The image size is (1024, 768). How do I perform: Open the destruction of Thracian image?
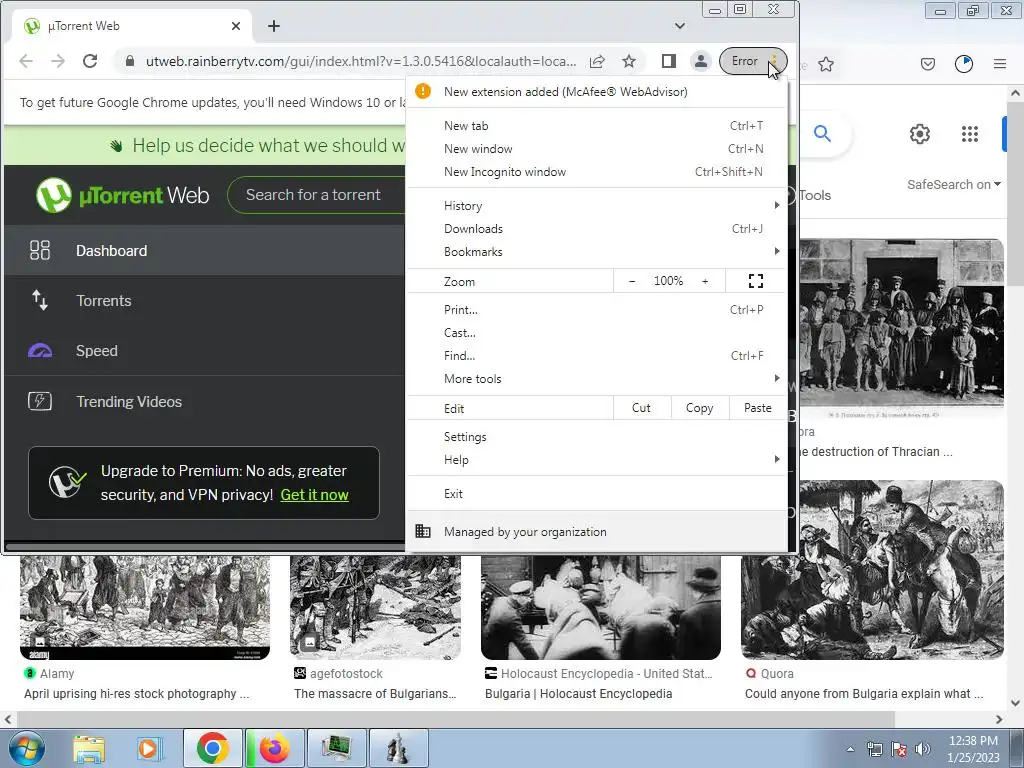click(901, 328)
